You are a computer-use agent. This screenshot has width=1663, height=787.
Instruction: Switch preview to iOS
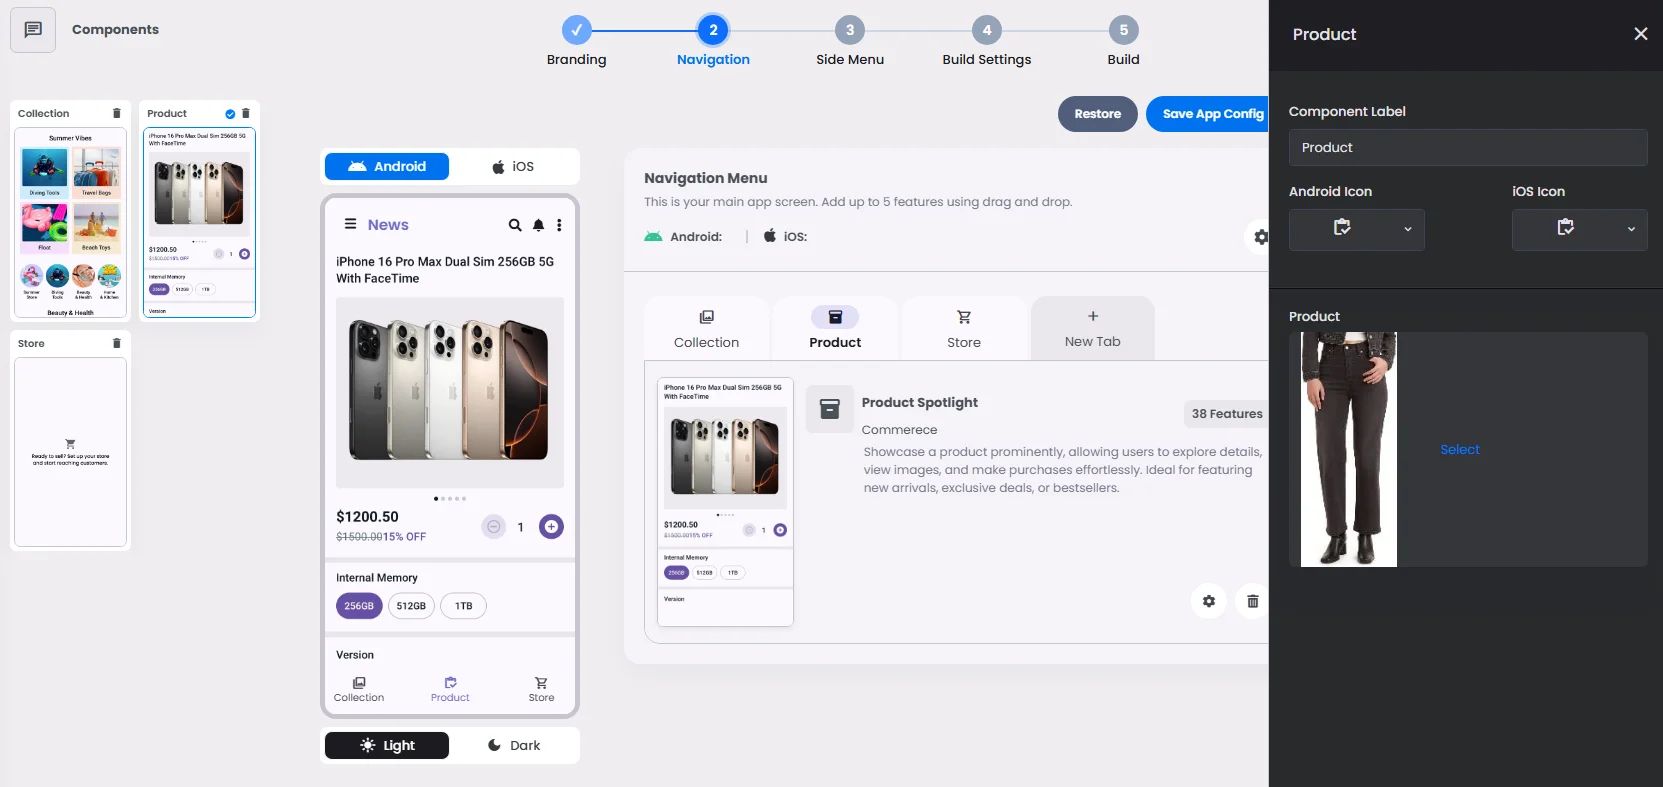click(x=513, y=166)
